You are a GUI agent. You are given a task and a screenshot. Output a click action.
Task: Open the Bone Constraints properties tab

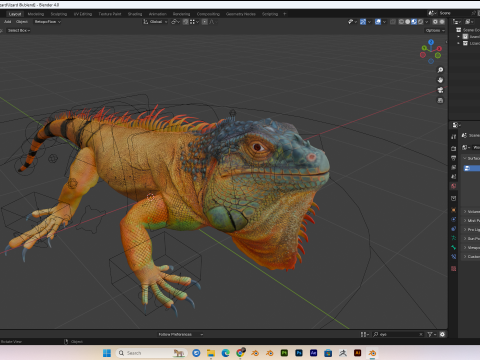pyautogui.click(x=454, y=257)
